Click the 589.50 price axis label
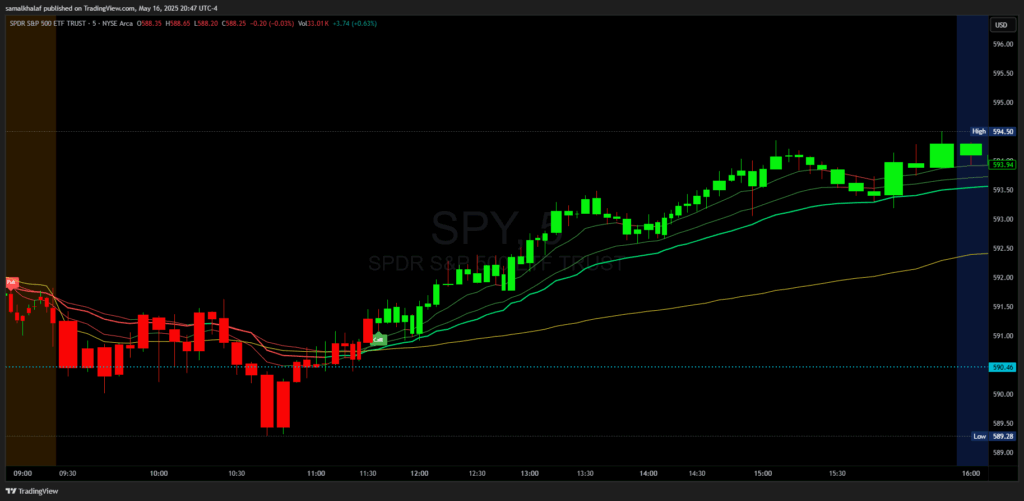The image size is (1024, 501). 1002,424
